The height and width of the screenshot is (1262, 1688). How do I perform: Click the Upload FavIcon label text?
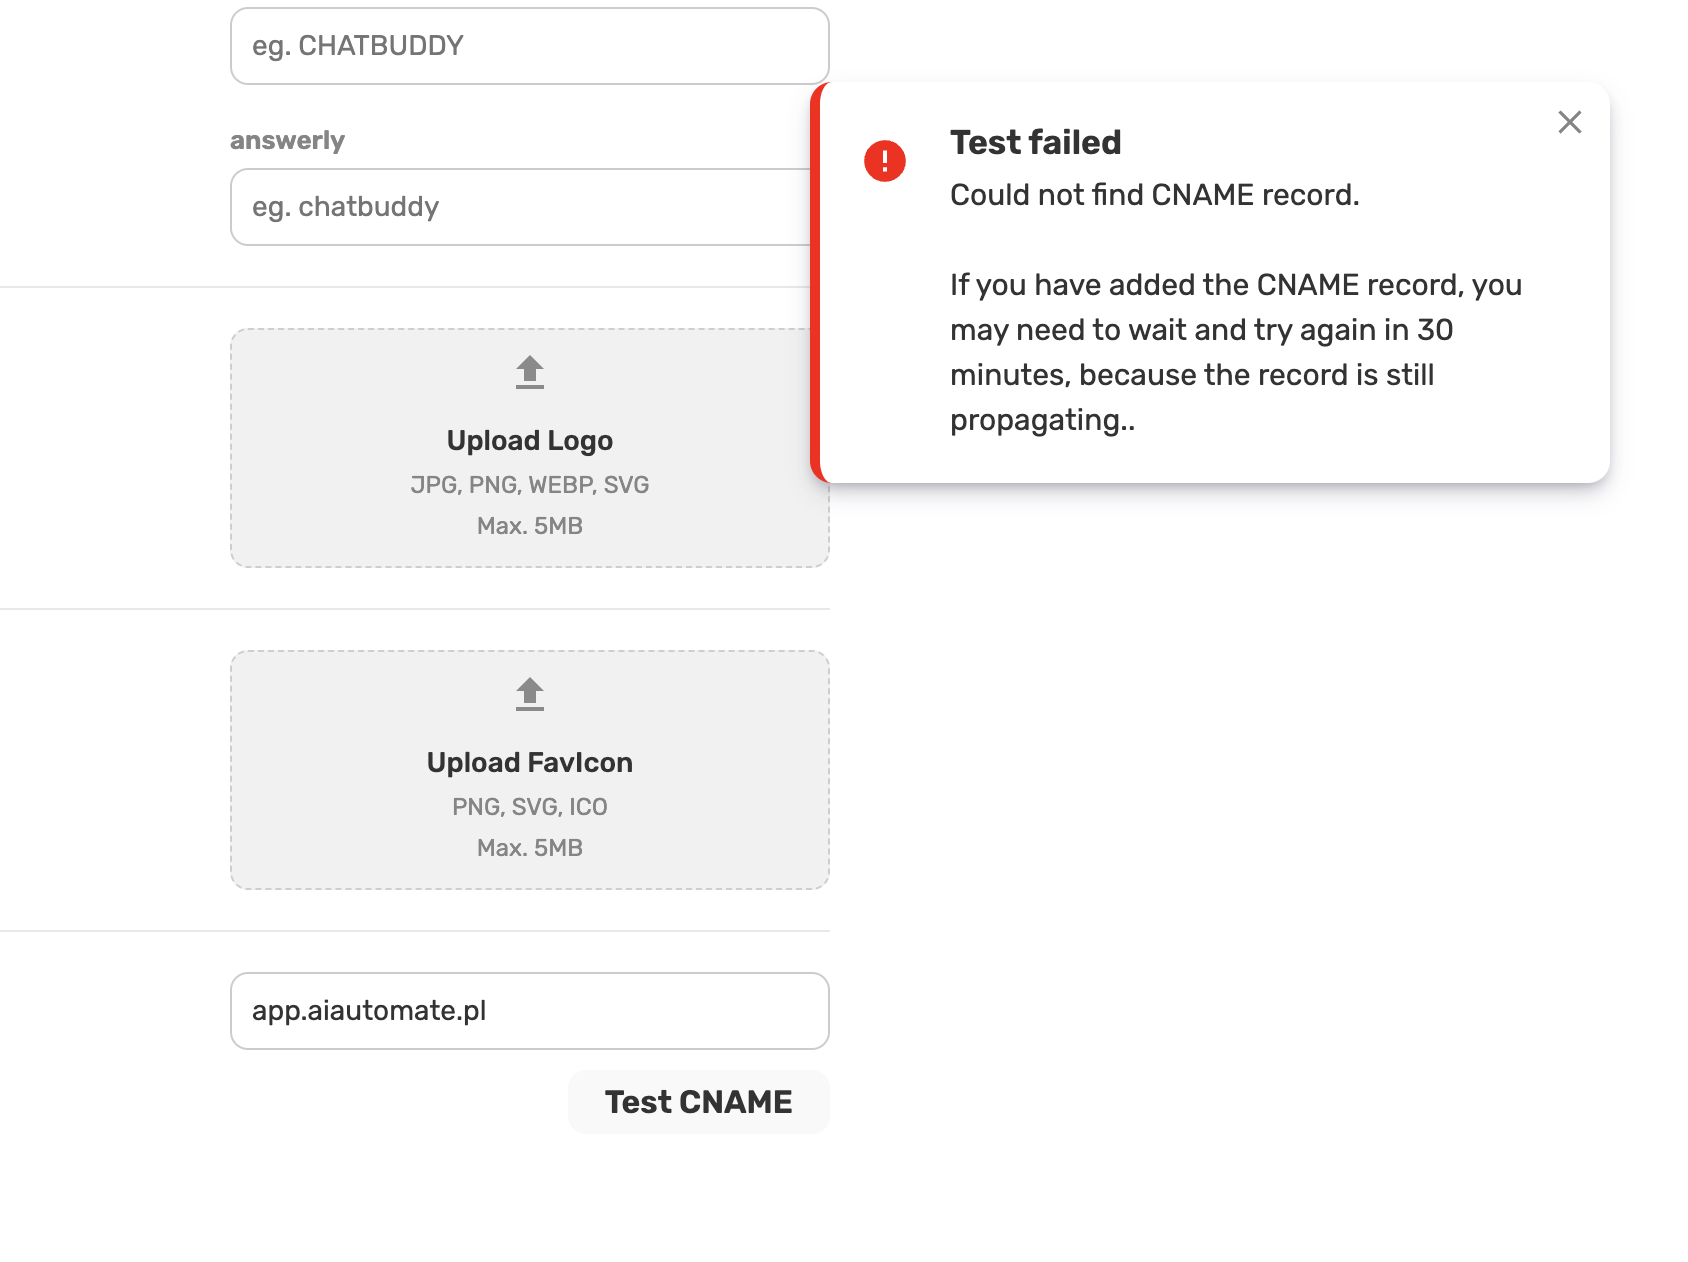pyautogui.click(x=530, y=763)
